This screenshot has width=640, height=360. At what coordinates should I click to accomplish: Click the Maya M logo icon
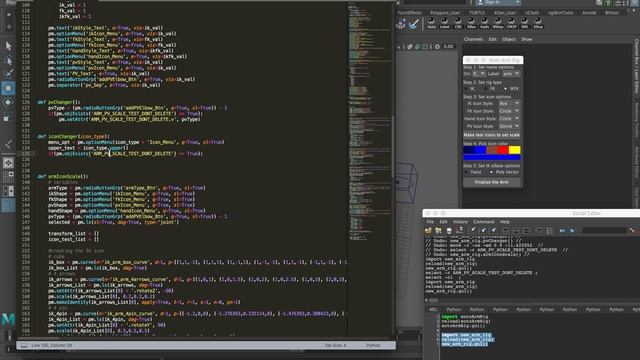pos(8,319)
